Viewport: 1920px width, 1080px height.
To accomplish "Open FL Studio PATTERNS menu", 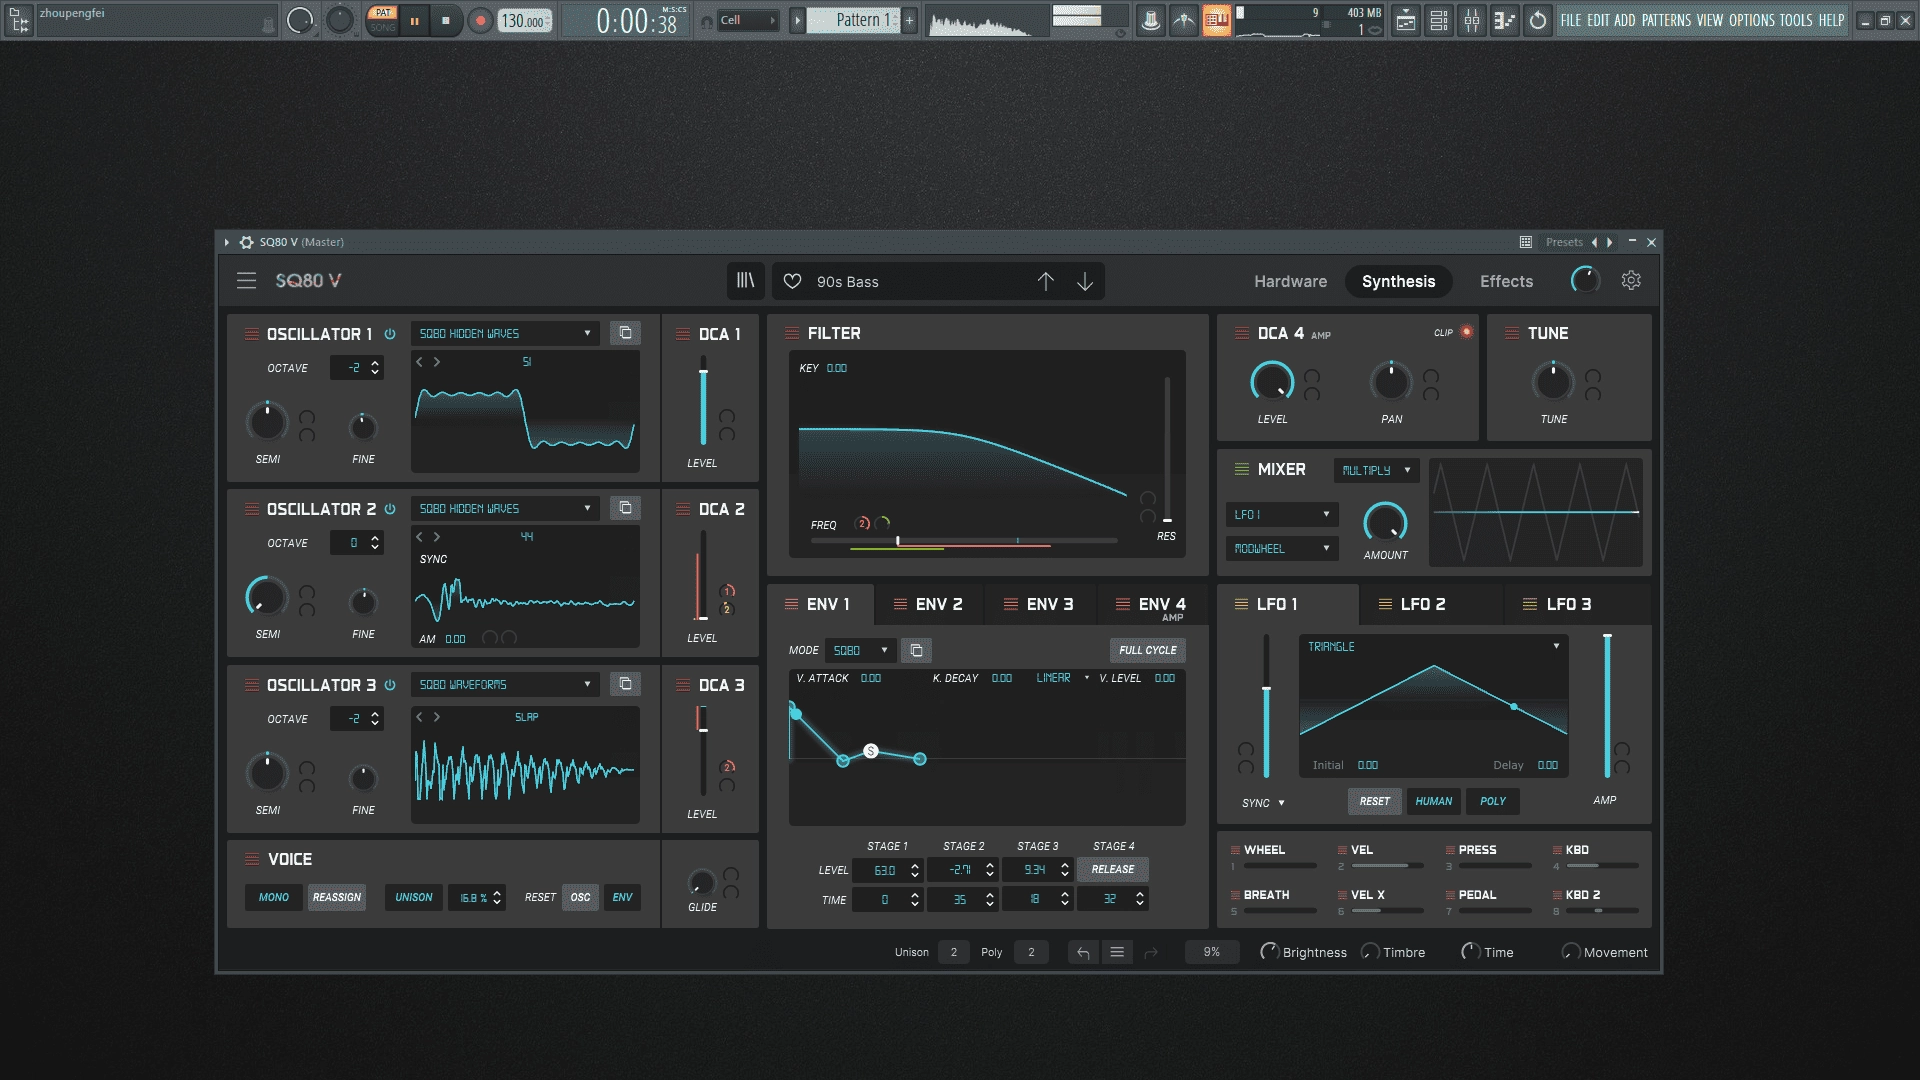I will pos(1666,20).
